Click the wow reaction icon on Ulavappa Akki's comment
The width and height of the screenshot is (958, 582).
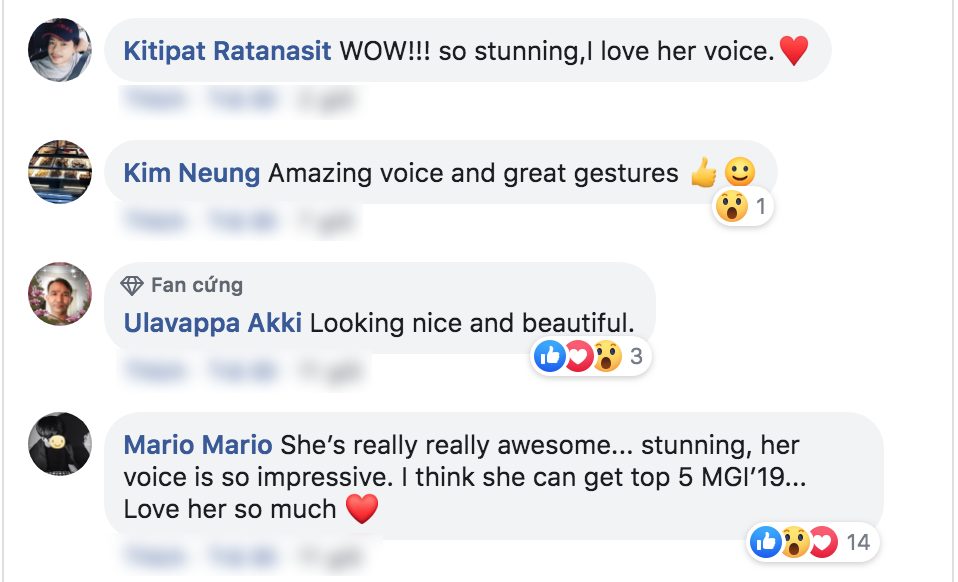pos(606,356)
